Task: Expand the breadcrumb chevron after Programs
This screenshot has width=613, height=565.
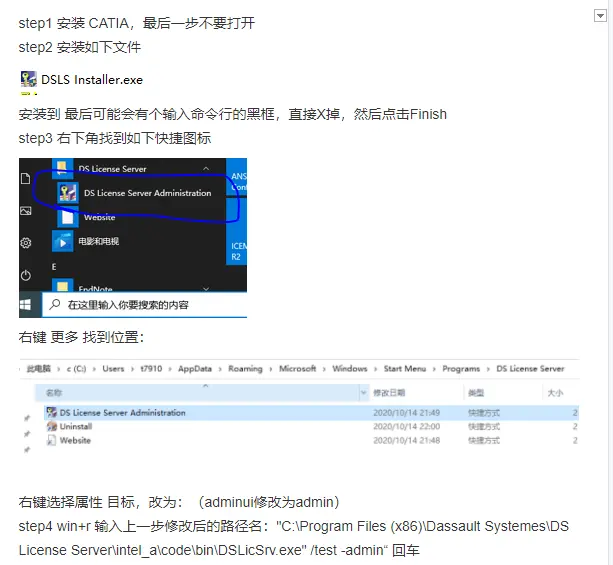Action: point(488,369)
